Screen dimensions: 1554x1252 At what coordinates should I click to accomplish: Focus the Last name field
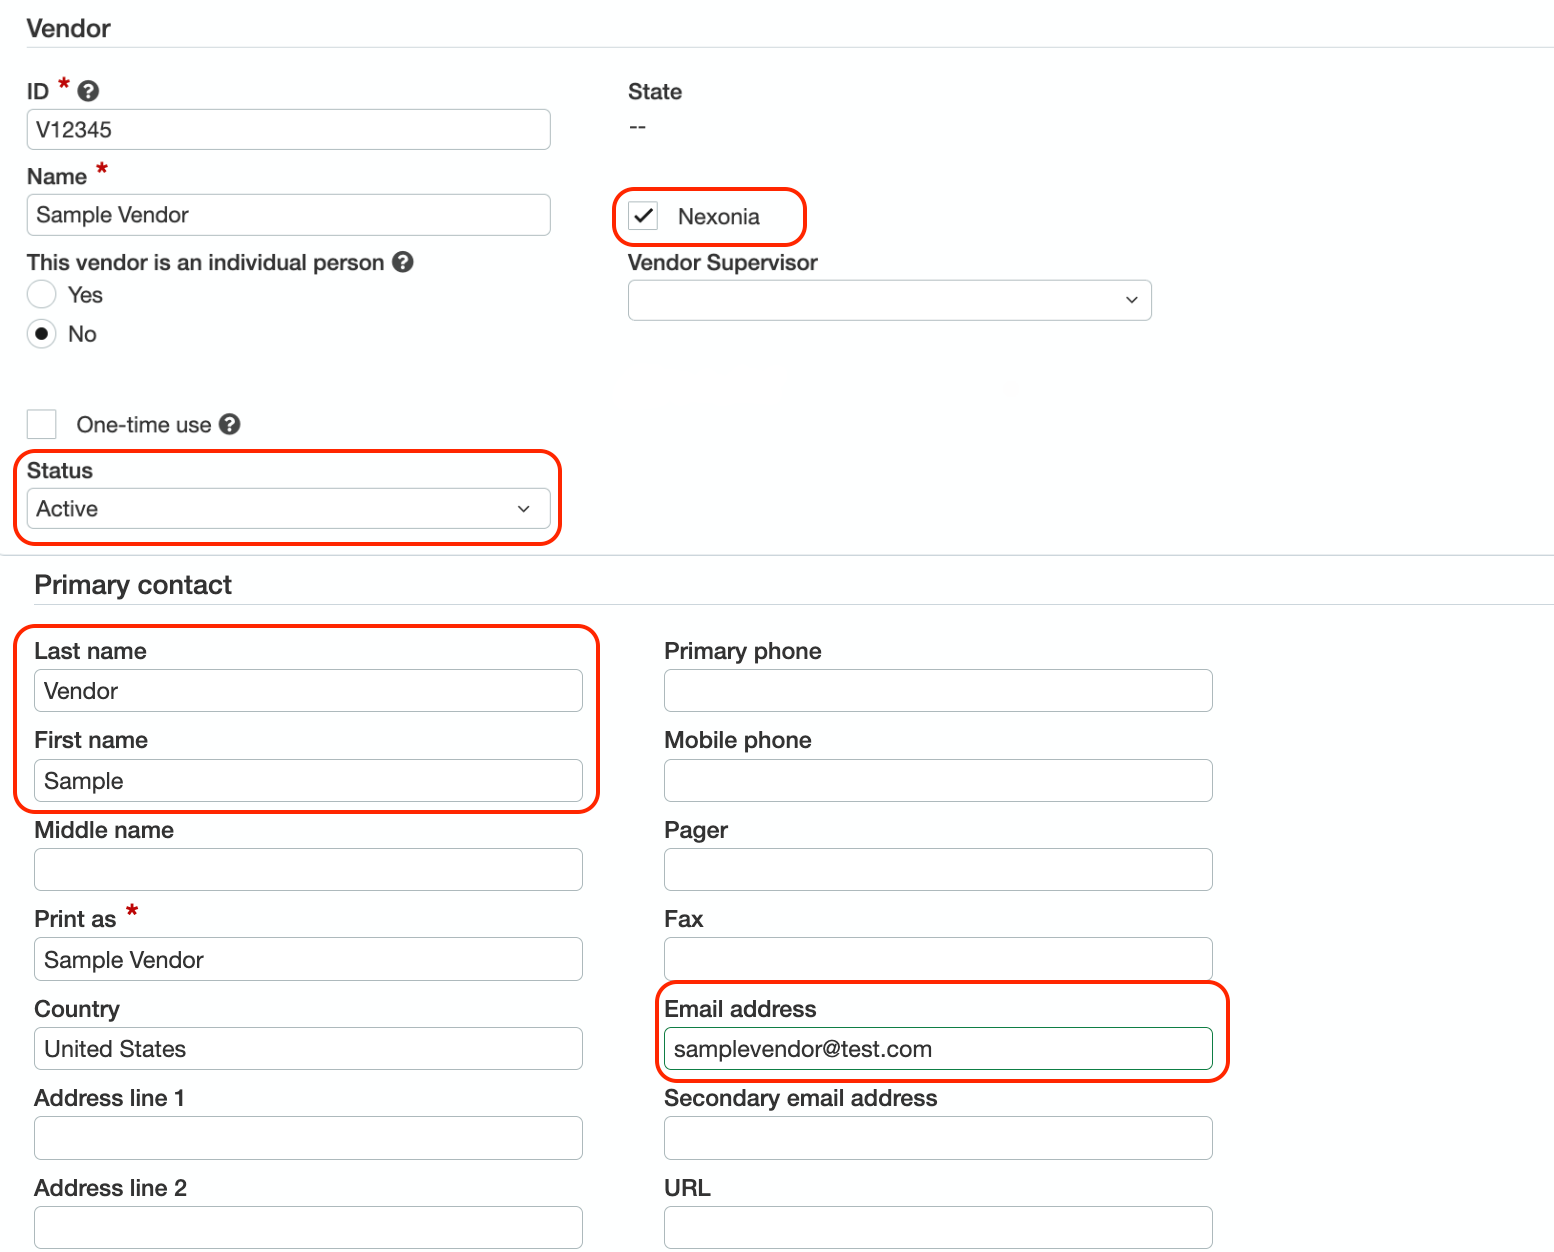coord(308,691)
